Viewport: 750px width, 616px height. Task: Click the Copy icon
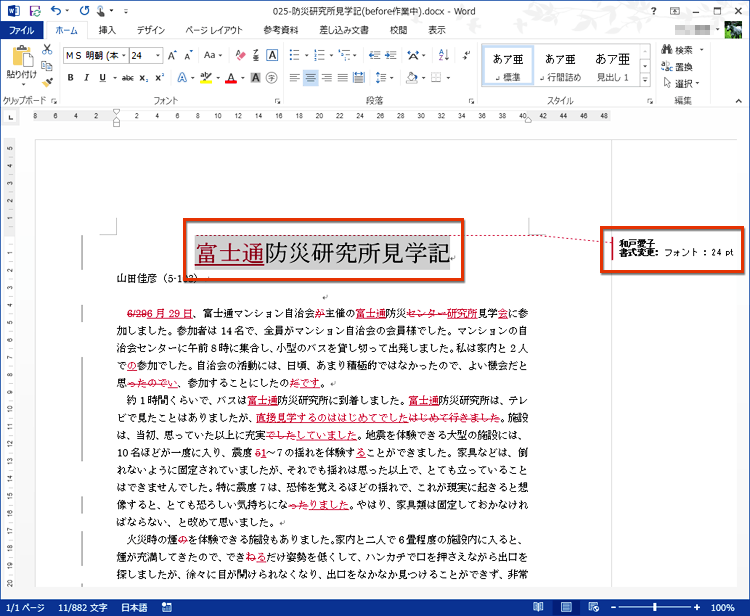47,66
